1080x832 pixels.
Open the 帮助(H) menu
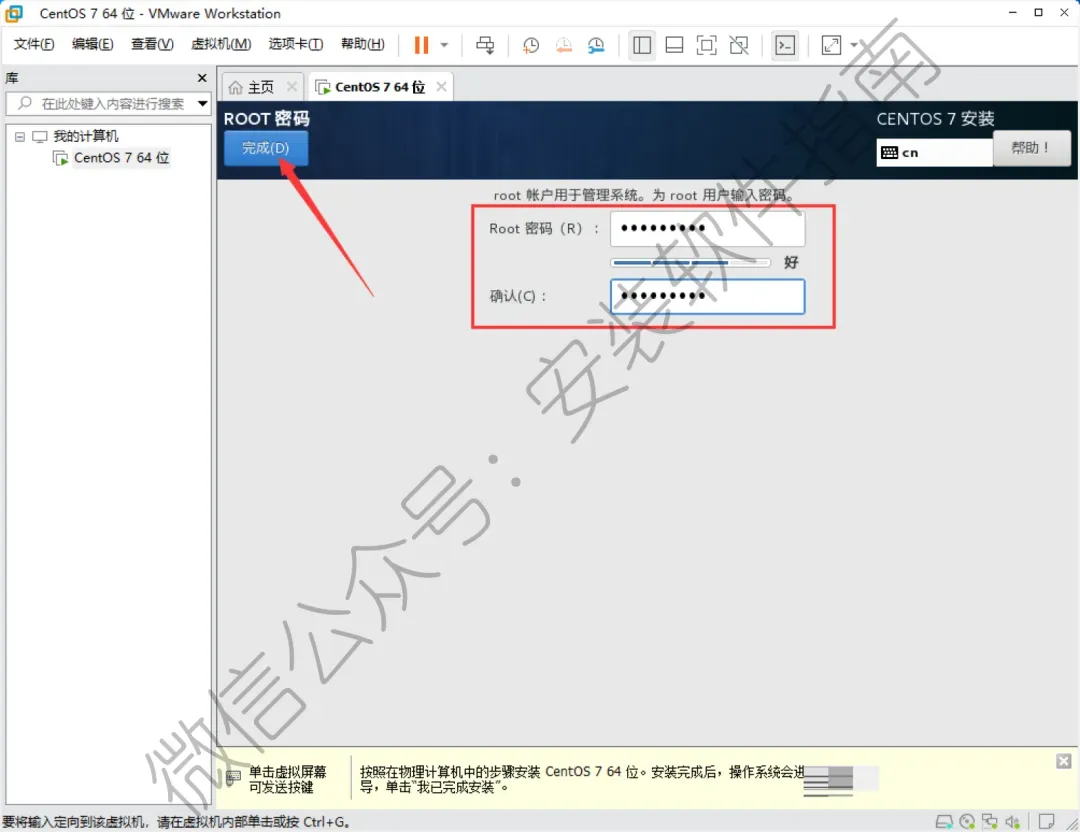363,44
